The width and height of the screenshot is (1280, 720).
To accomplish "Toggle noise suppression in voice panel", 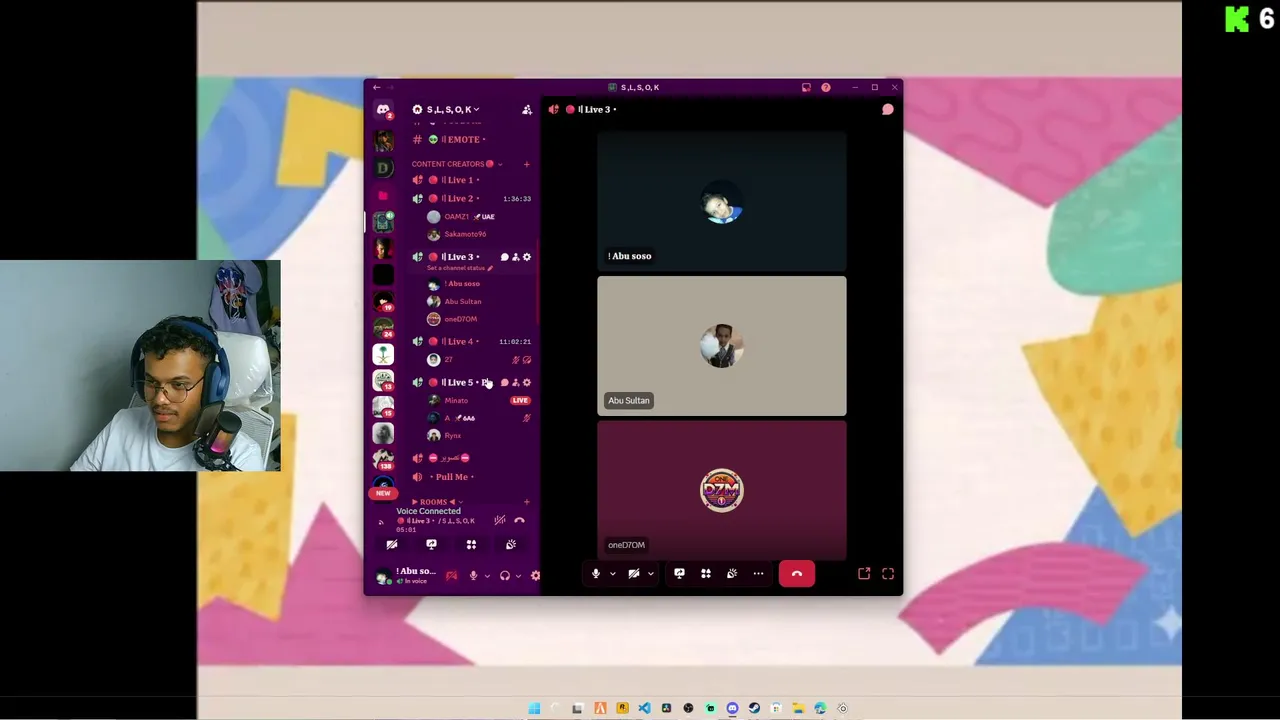I will tap(500, 520).
